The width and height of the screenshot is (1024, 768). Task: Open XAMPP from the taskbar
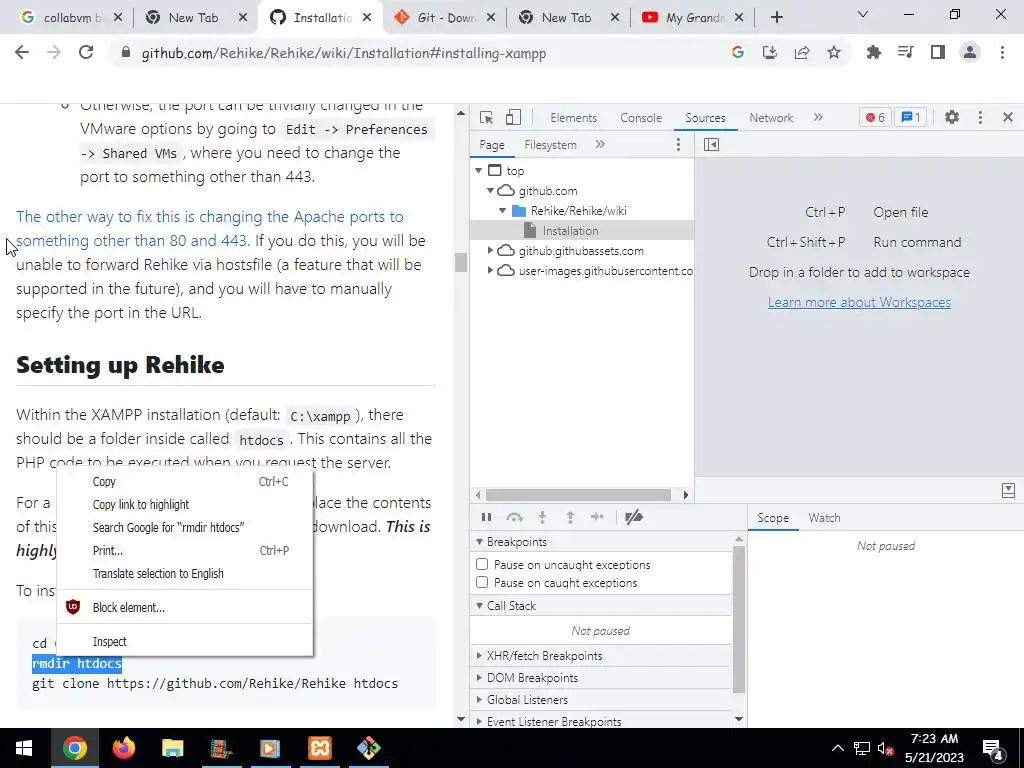coord(320,748)
